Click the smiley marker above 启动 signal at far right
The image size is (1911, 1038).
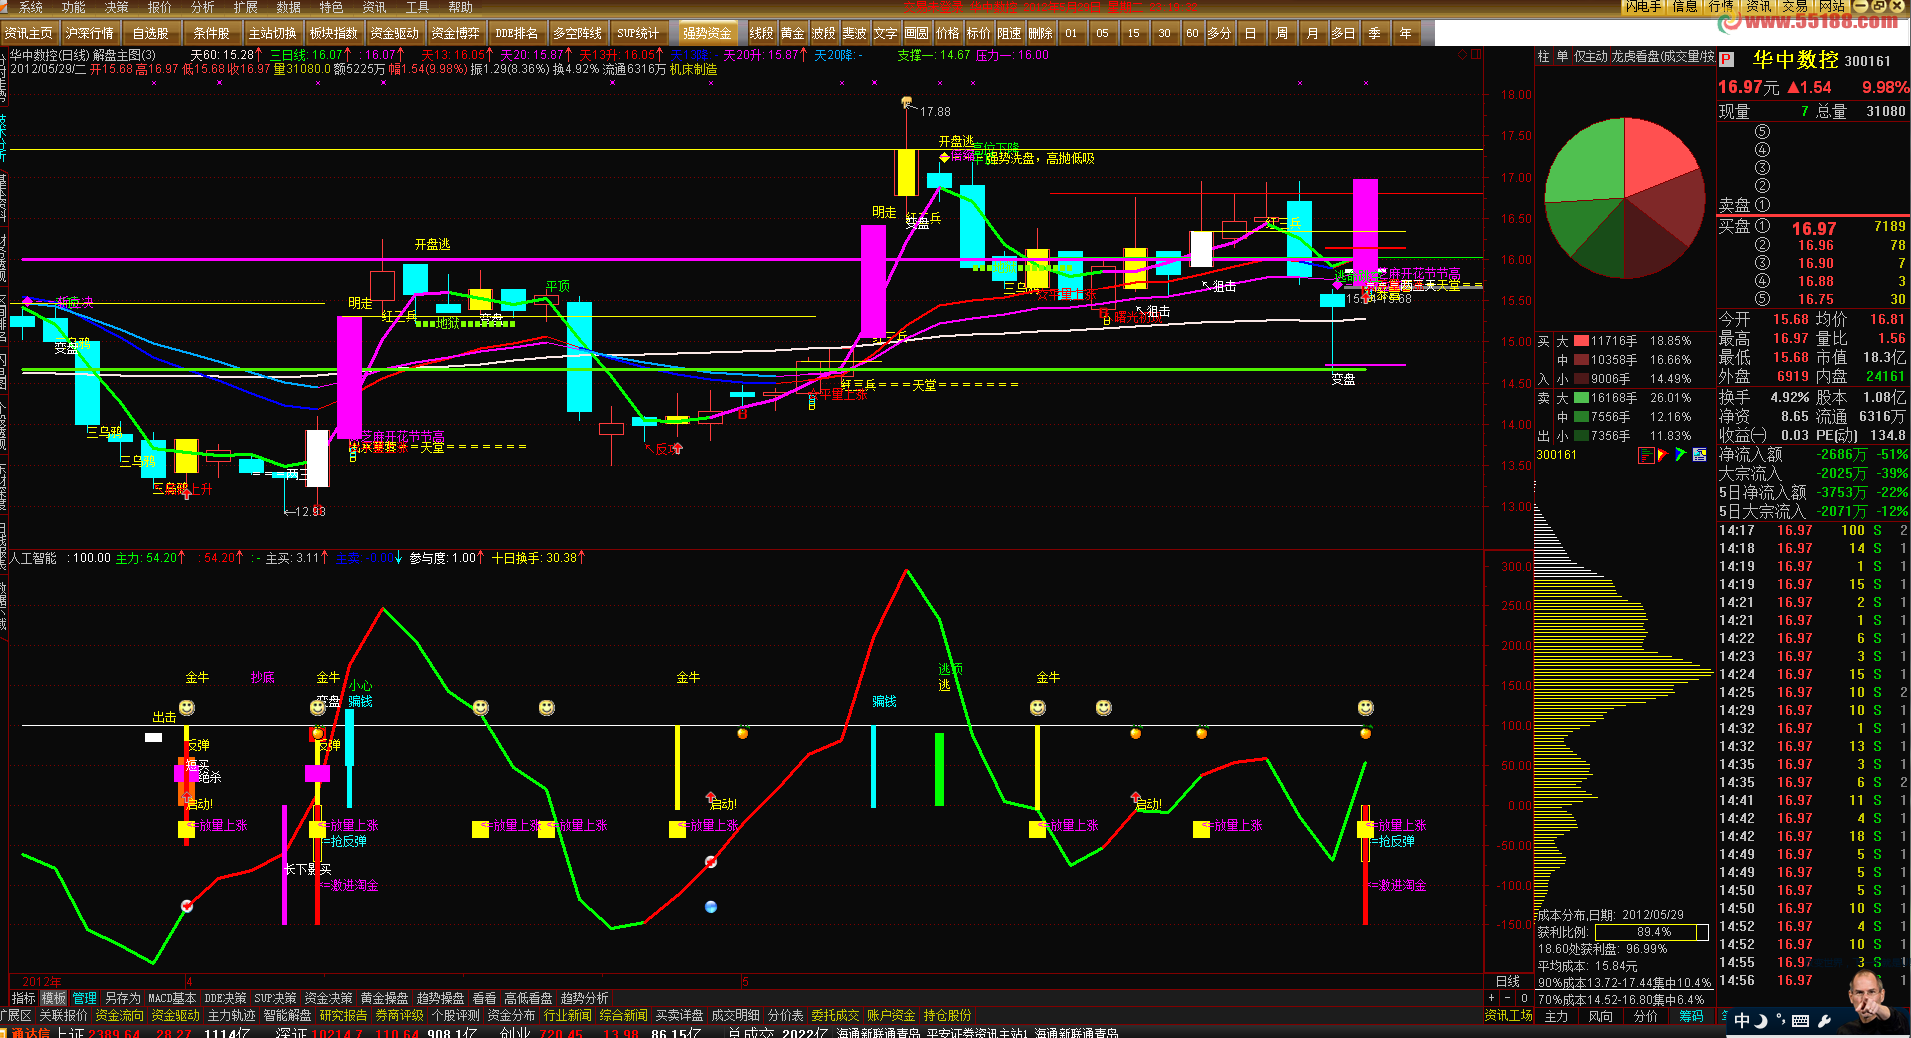pos(1365,708)
